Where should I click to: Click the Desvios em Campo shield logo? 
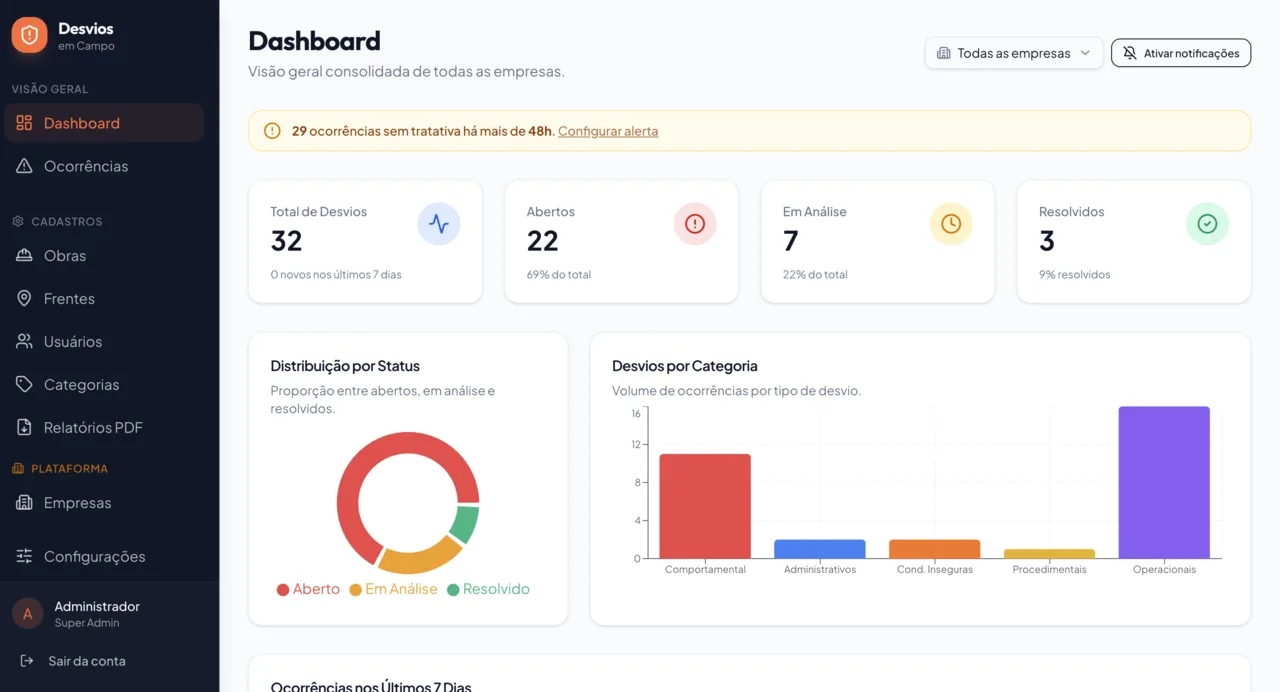pyautogui.click(x=29, y=35)
